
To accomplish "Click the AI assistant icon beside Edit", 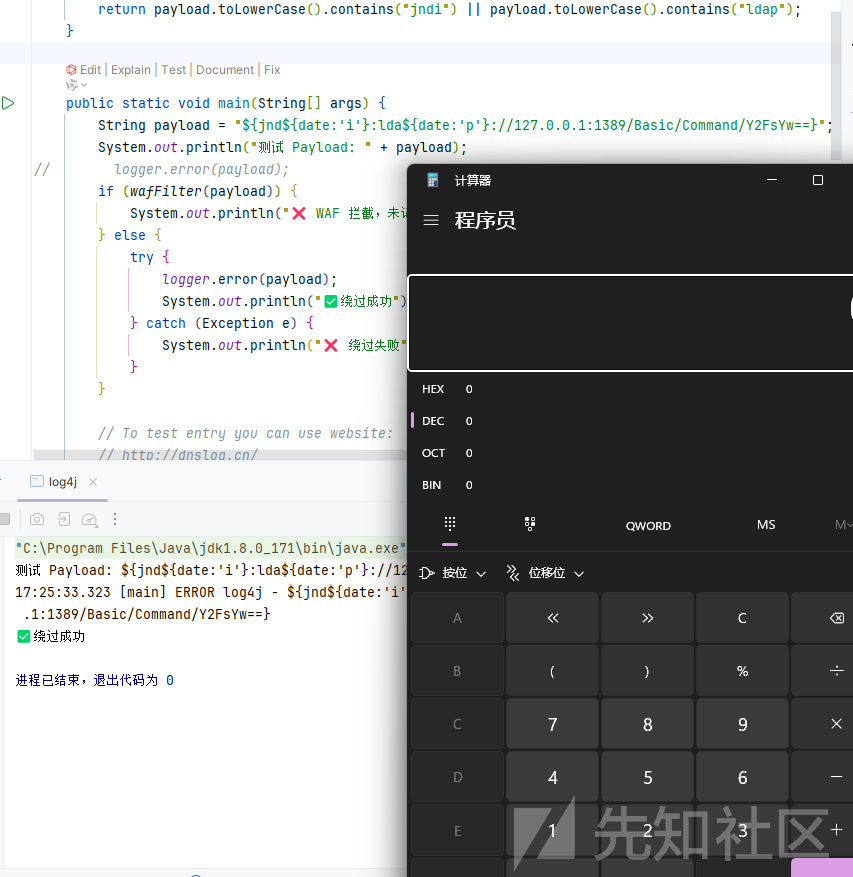I will pyautogui.click(x=71, y=70).
